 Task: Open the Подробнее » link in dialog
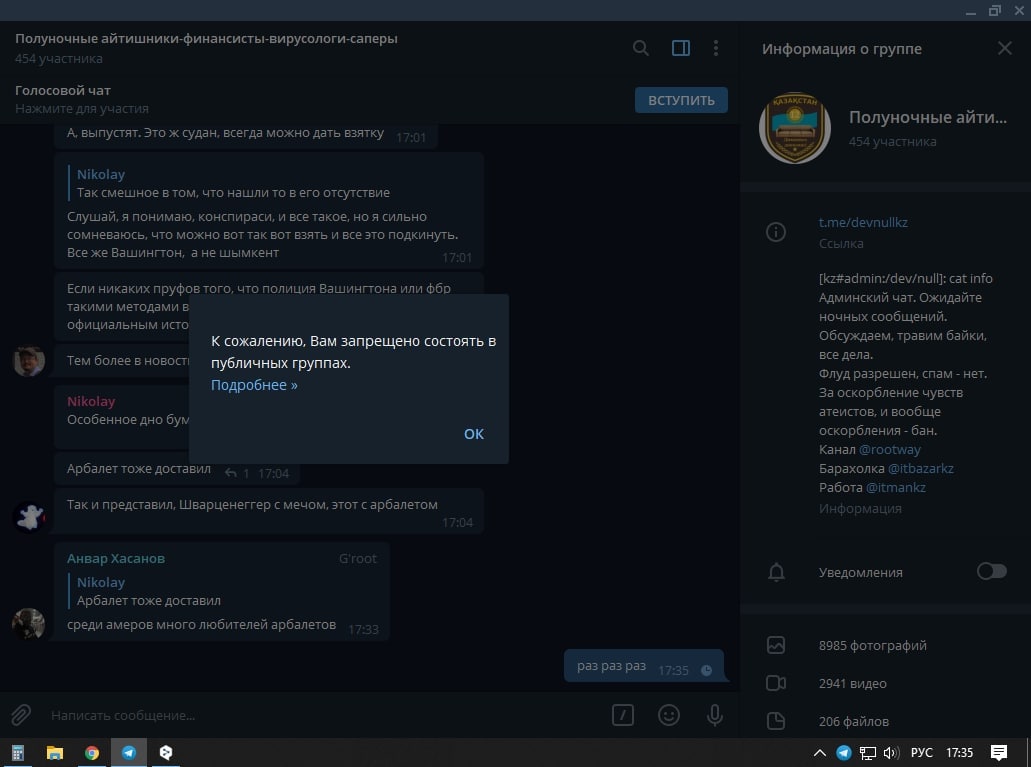coord(254,385)
